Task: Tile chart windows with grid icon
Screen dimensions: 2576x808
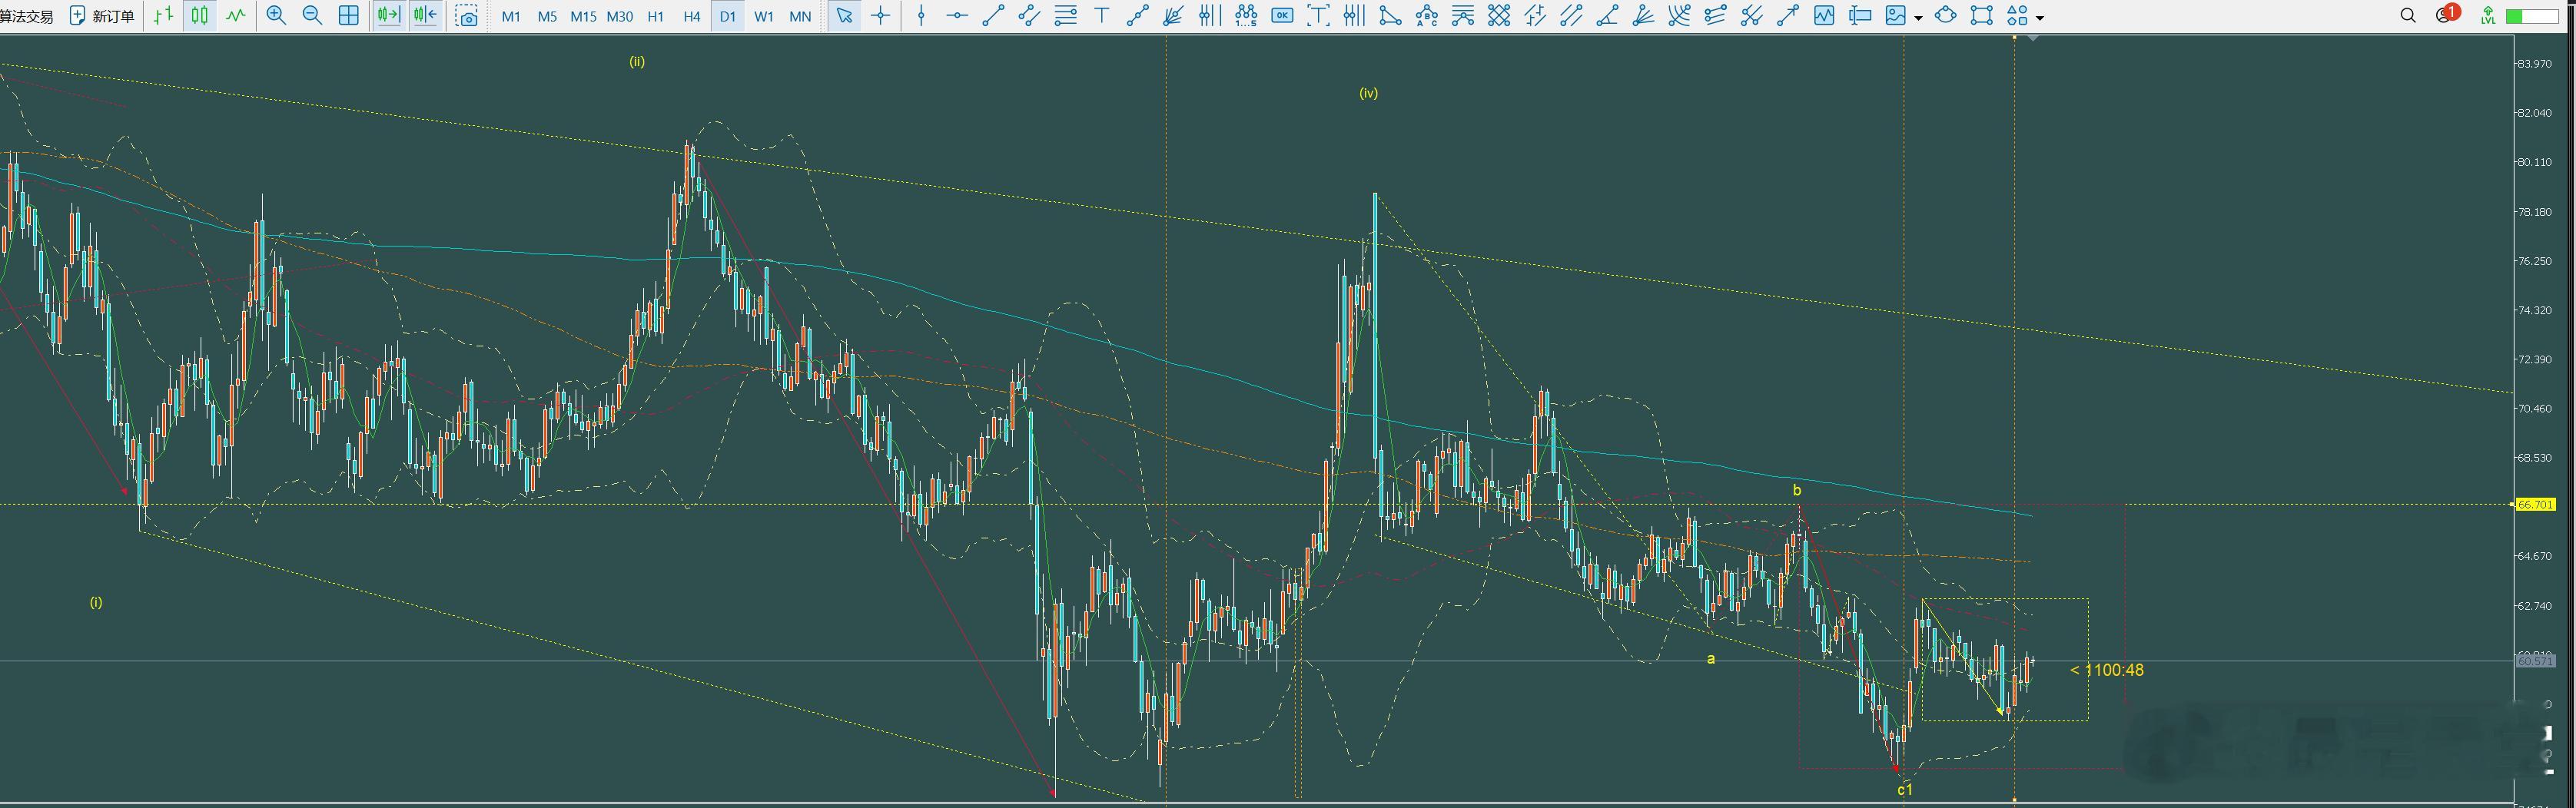Action: (349, 16)
